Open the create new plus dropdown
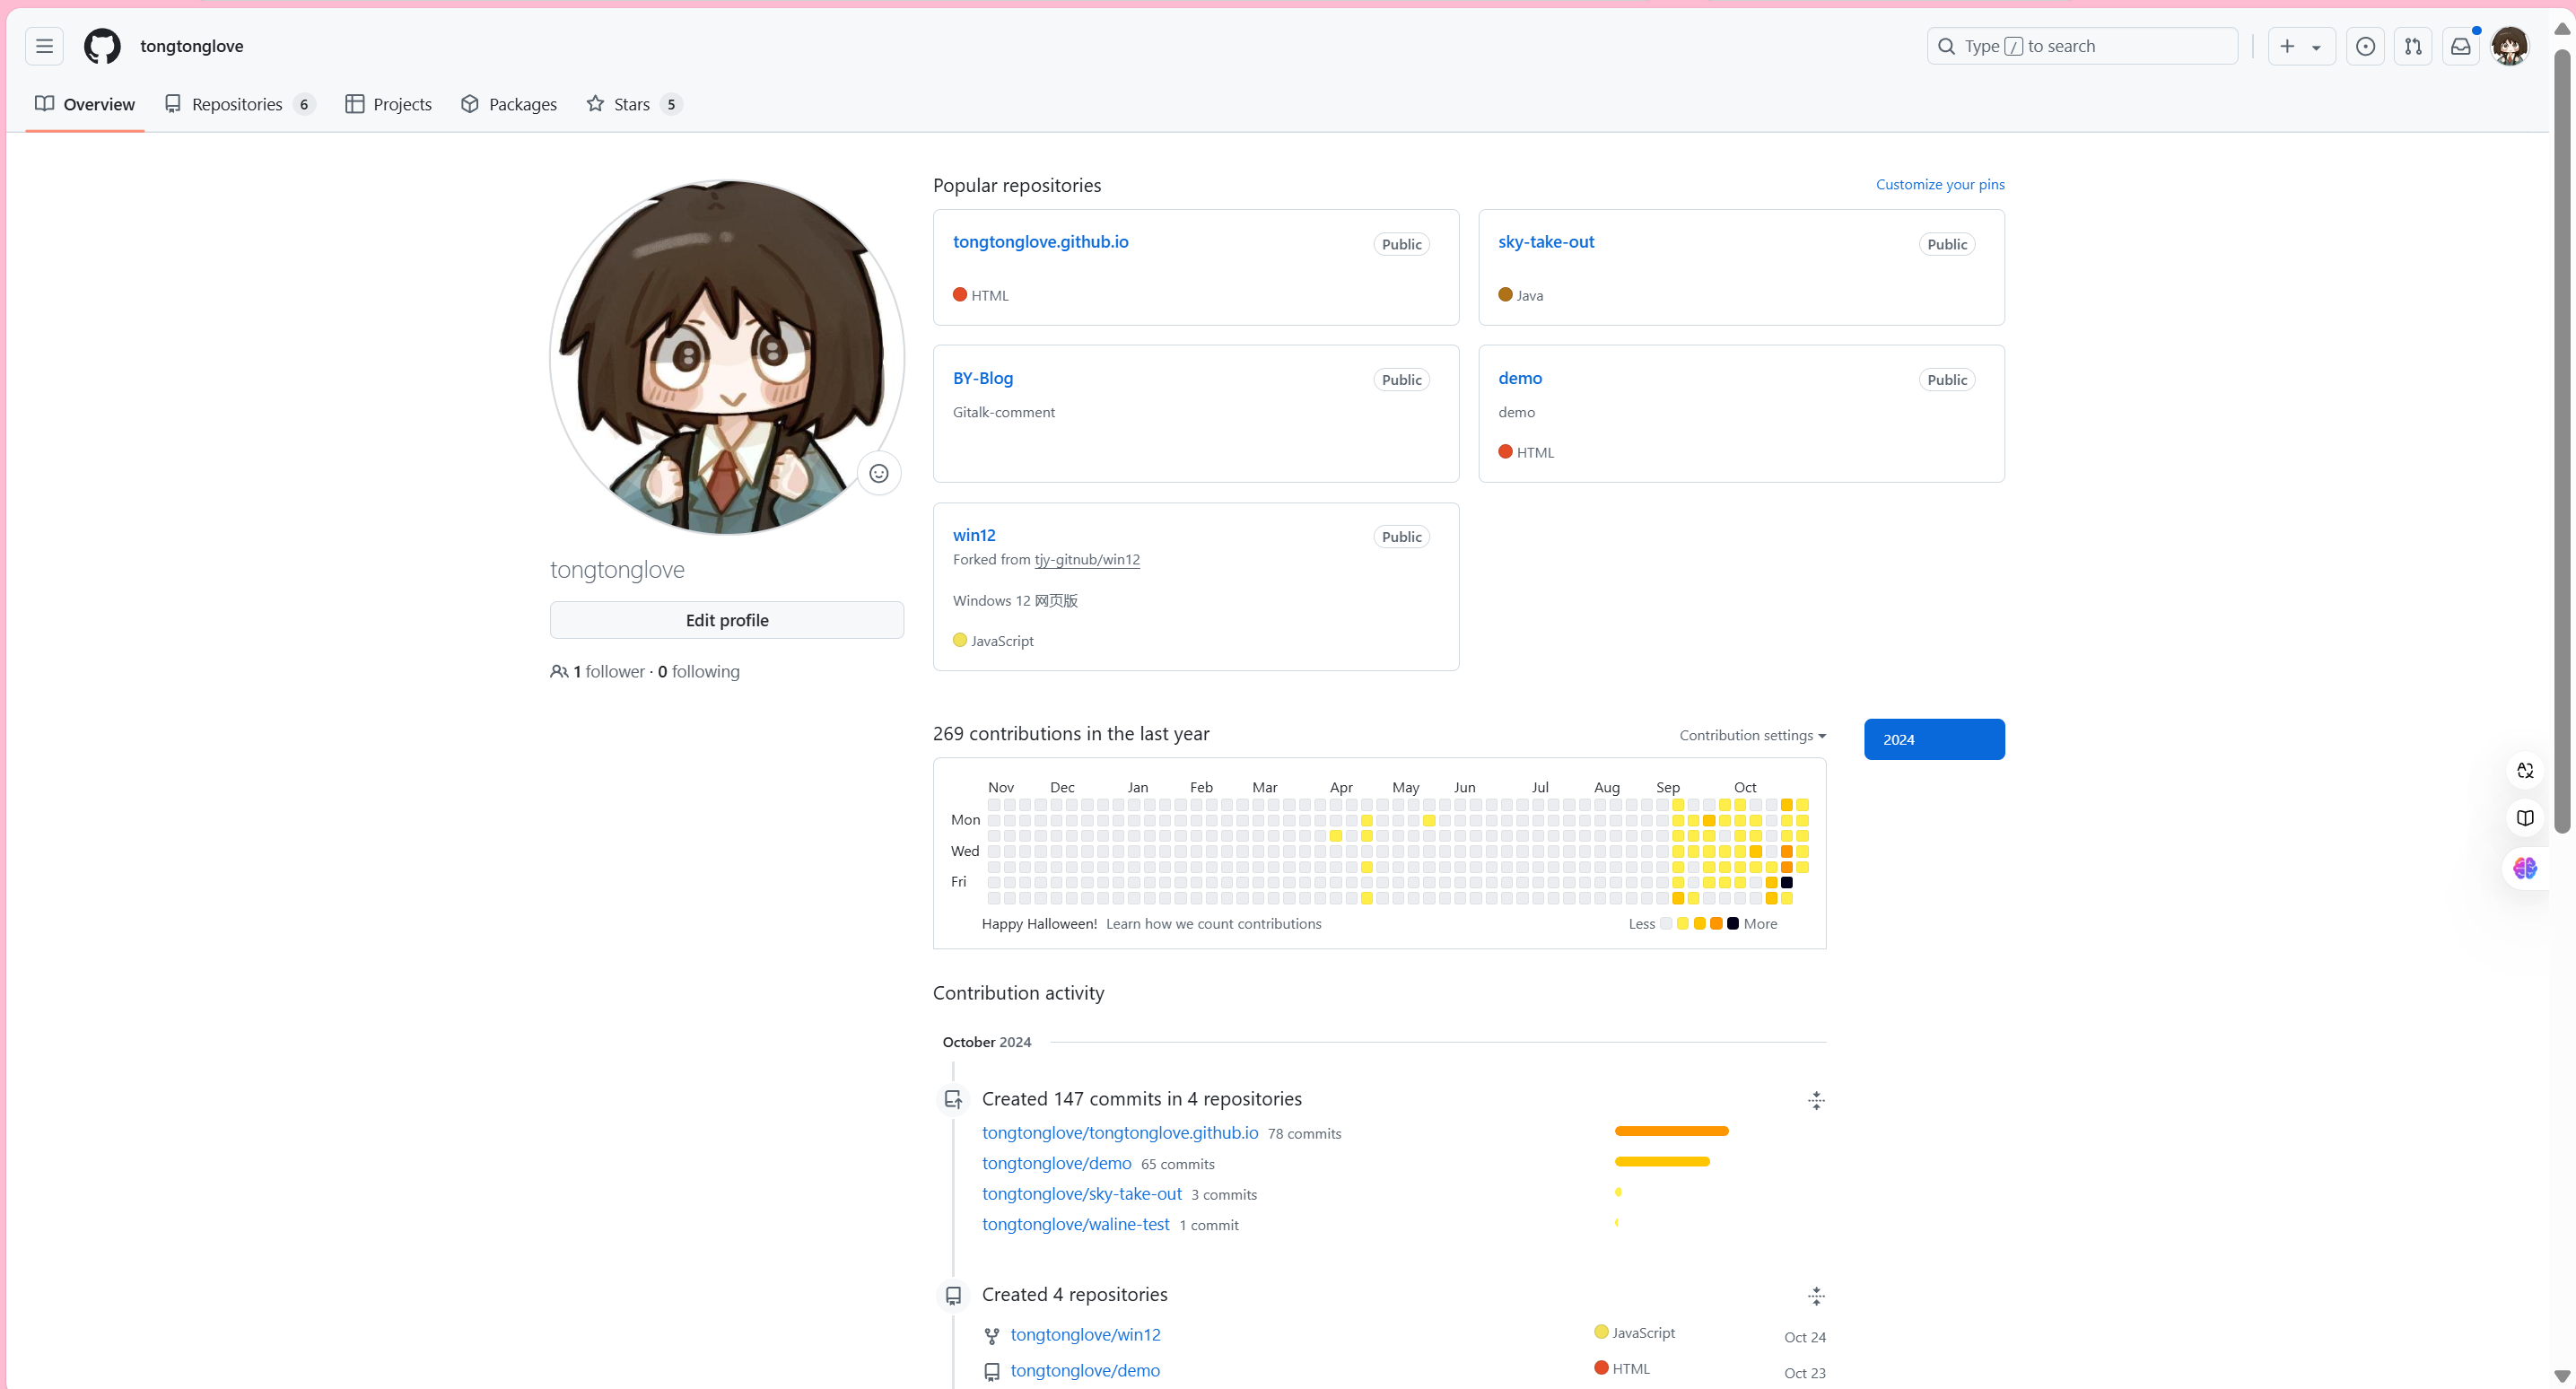The image size is (2576, 1389). pos(2301,46)
